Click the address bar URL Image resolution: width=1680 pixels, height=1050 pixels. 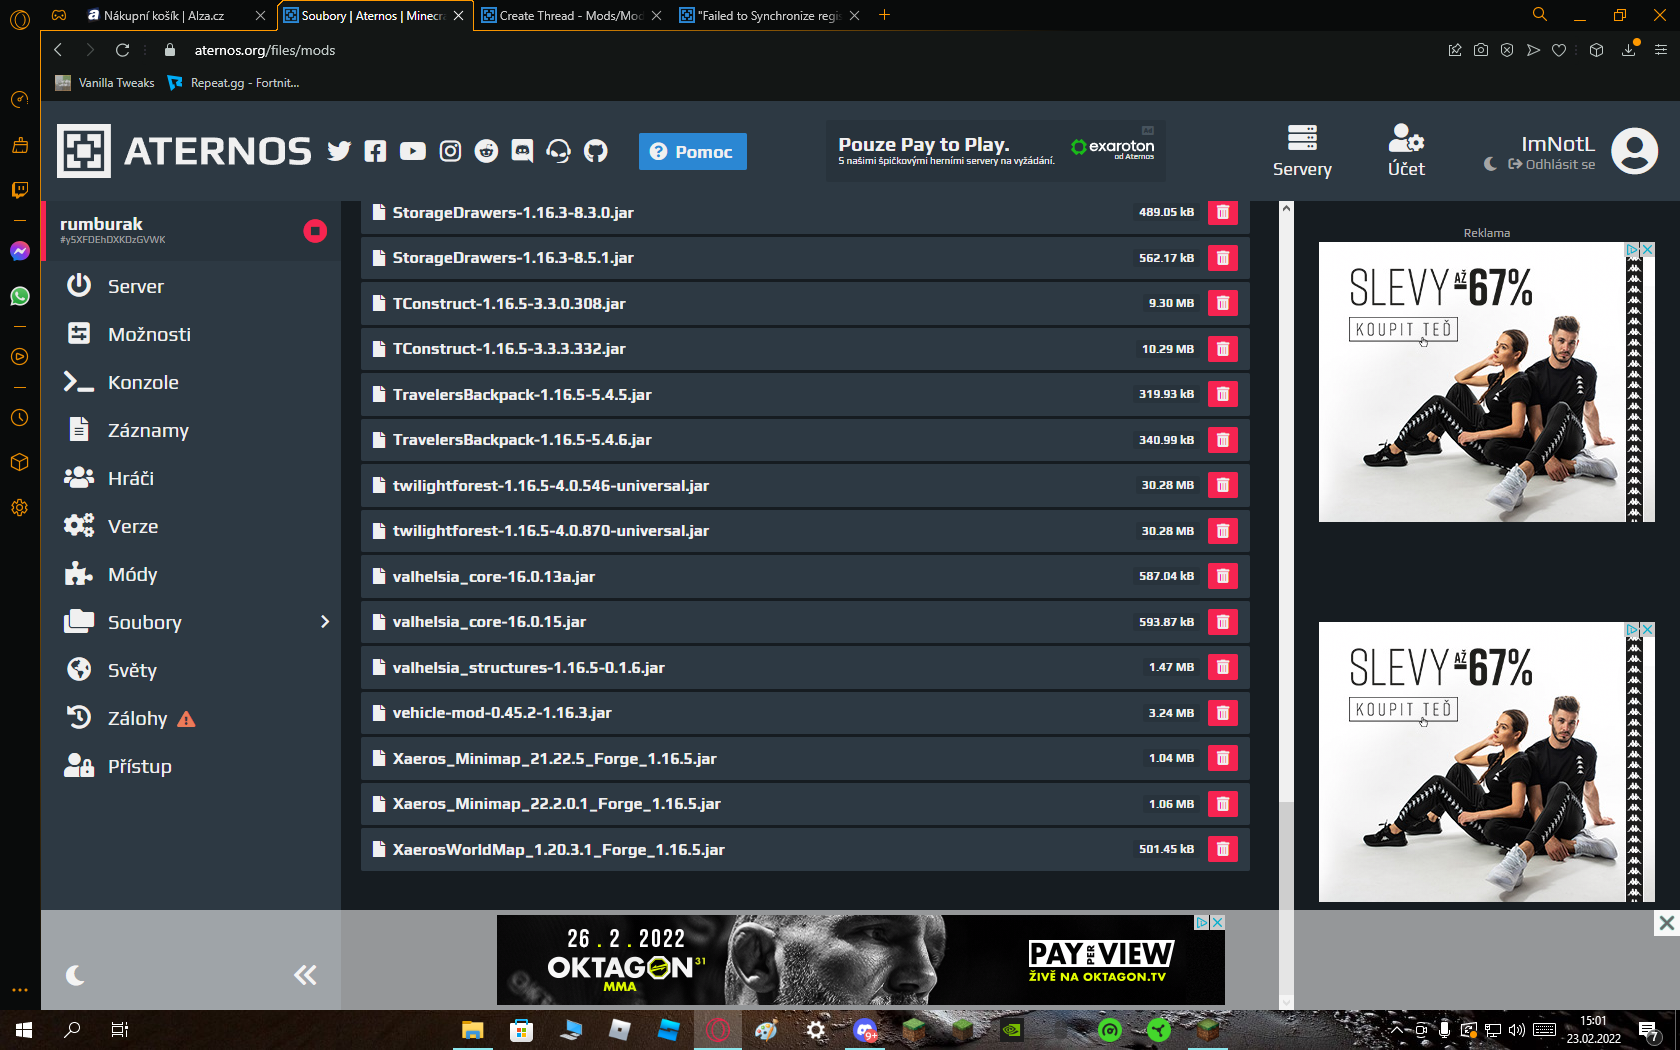pos(265,50)
